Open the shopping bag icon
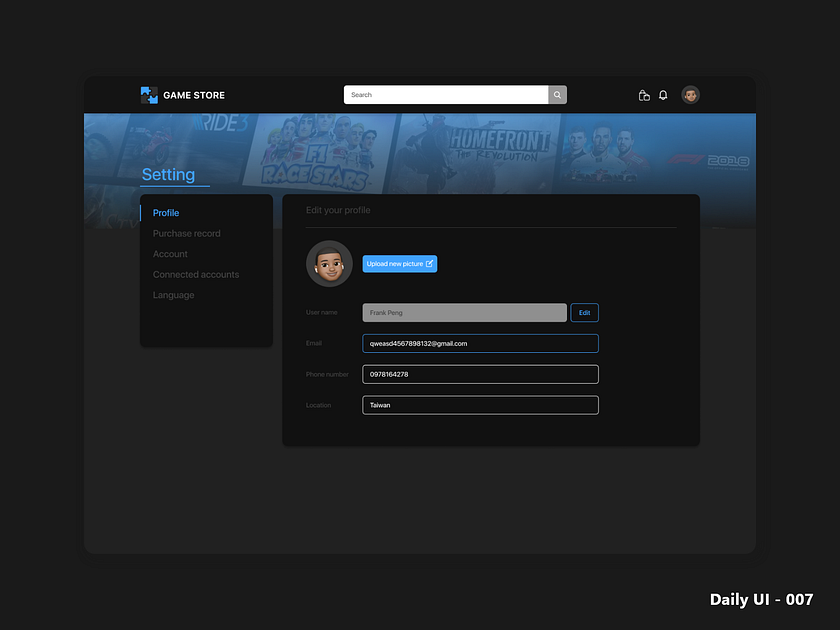The width and height of the screenshot is (840, 630). [x=644, y=95]
